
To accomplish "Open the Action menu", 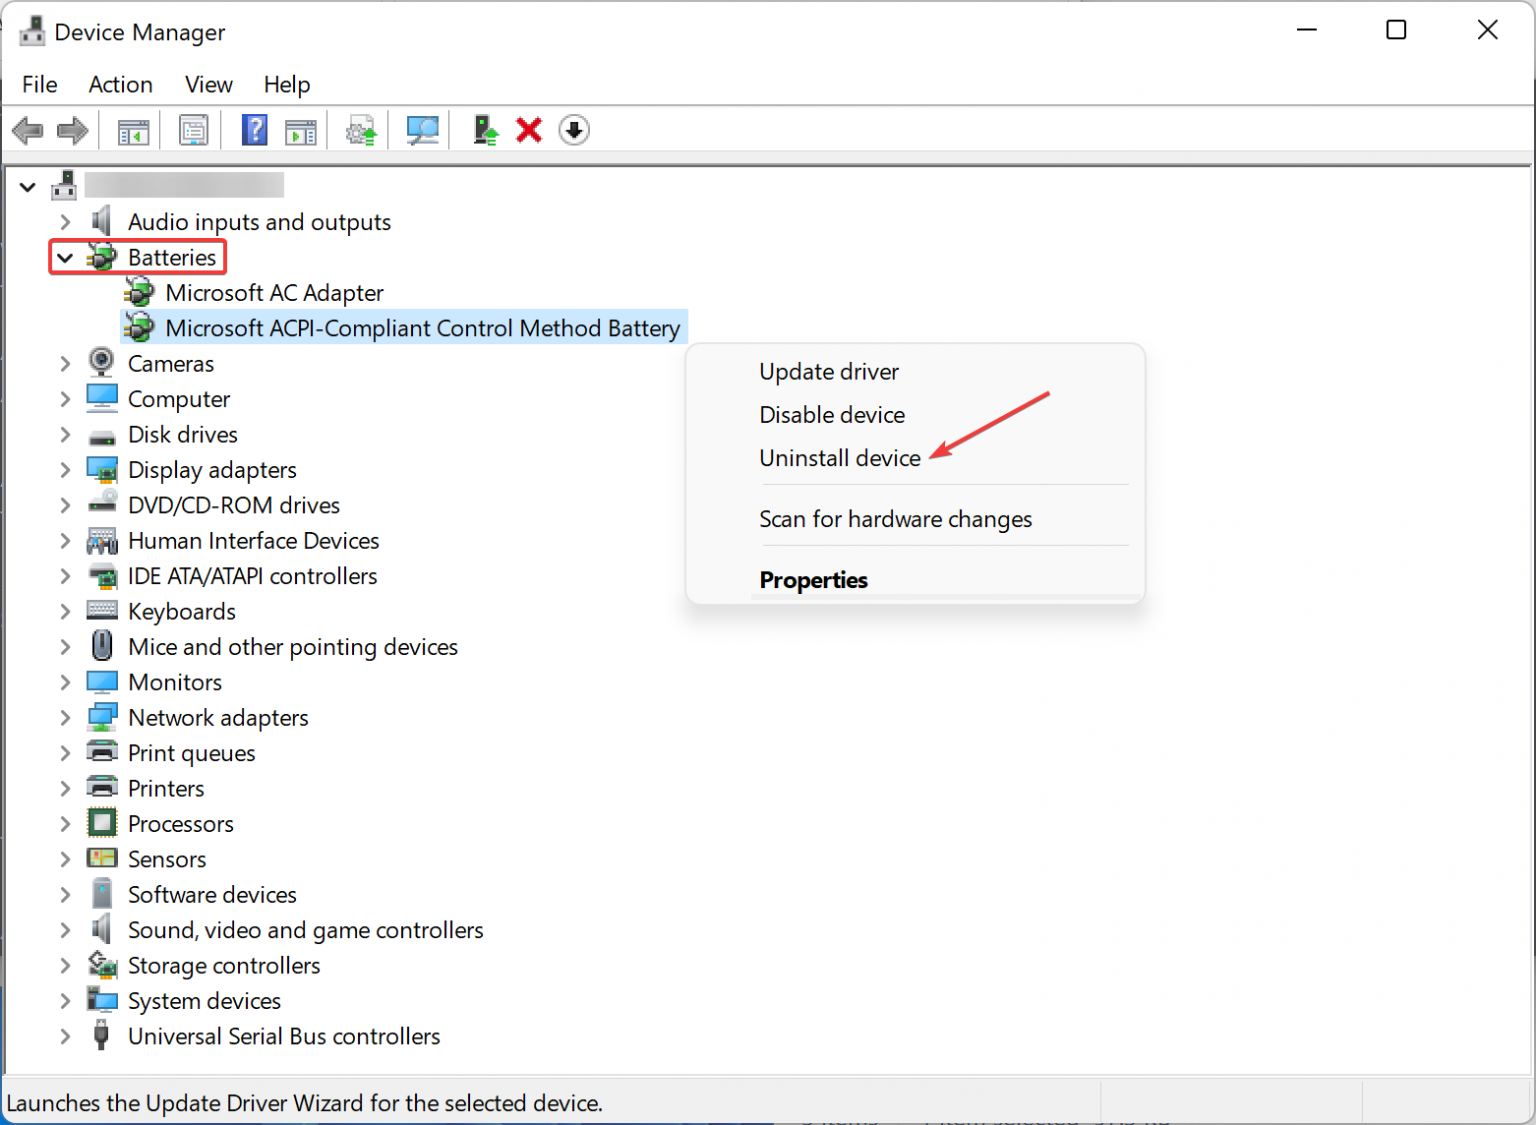I will pos(120,84).
